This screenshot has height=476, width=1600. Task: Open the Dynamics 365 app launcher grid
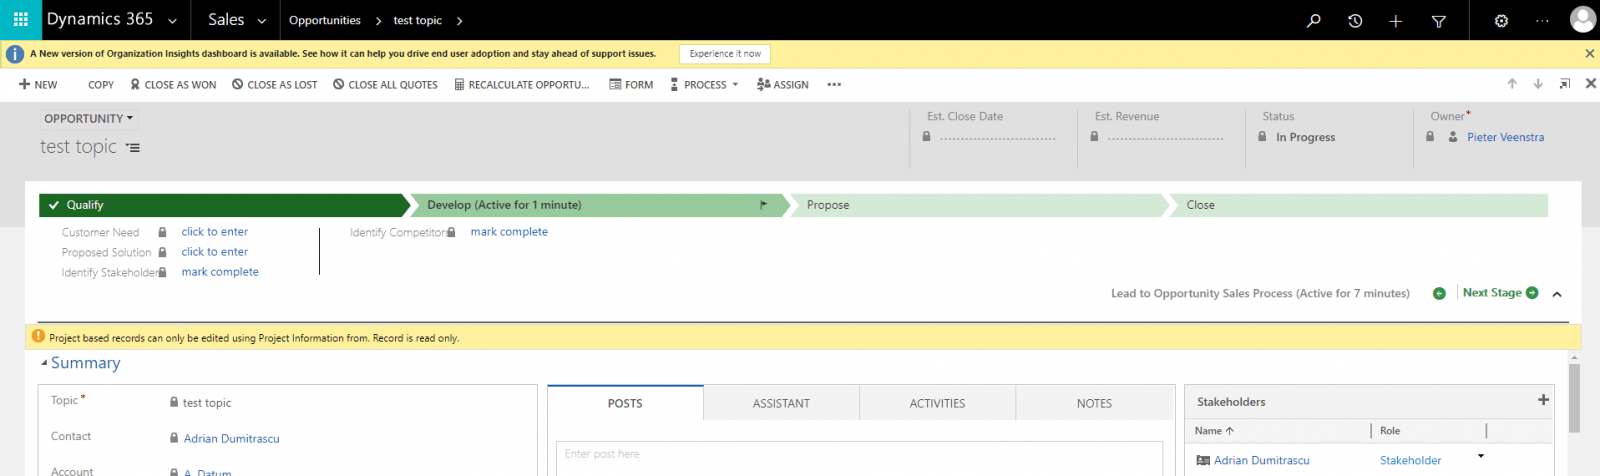point(20,20)
